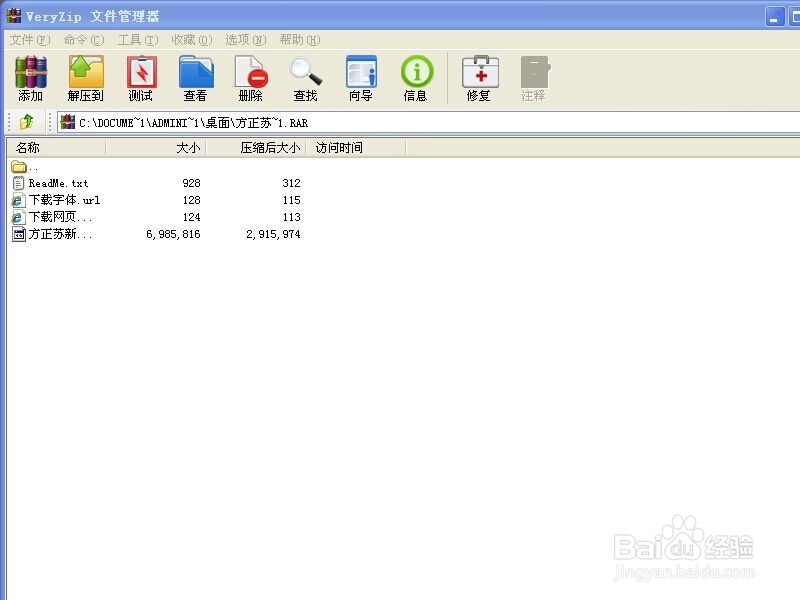800x600 pixels.
Task: Sort by Size (大小) column header
Action: click(x=156, y=148)
